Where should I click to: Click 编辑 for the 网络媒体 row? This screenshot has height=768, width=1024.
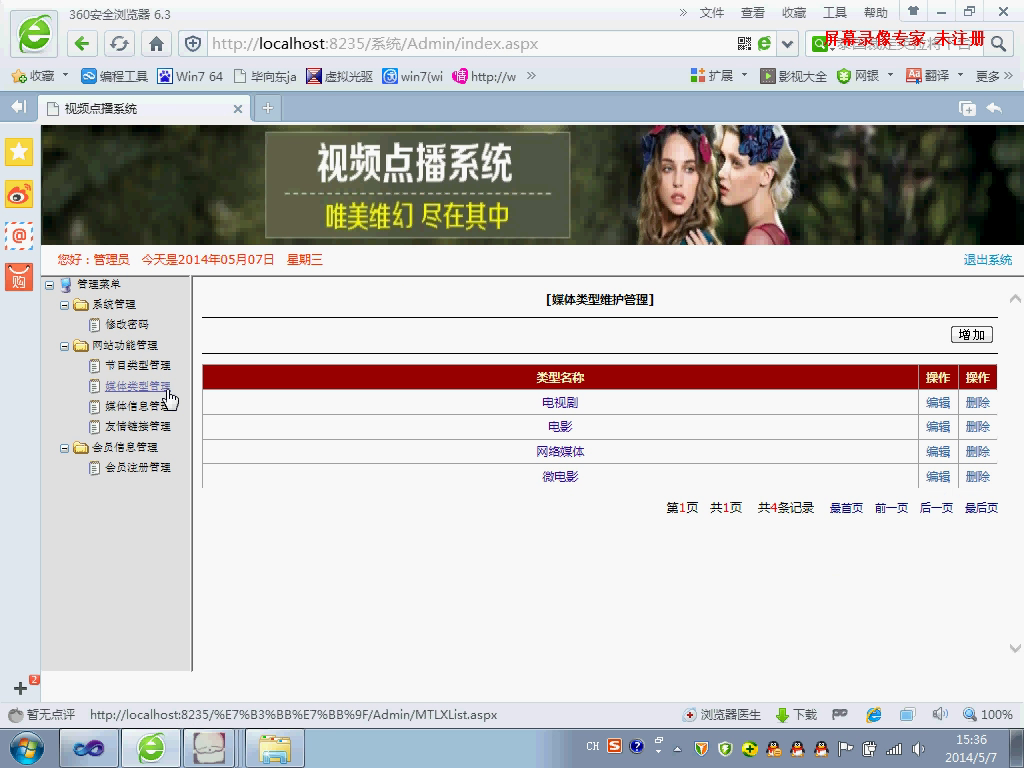938,452
